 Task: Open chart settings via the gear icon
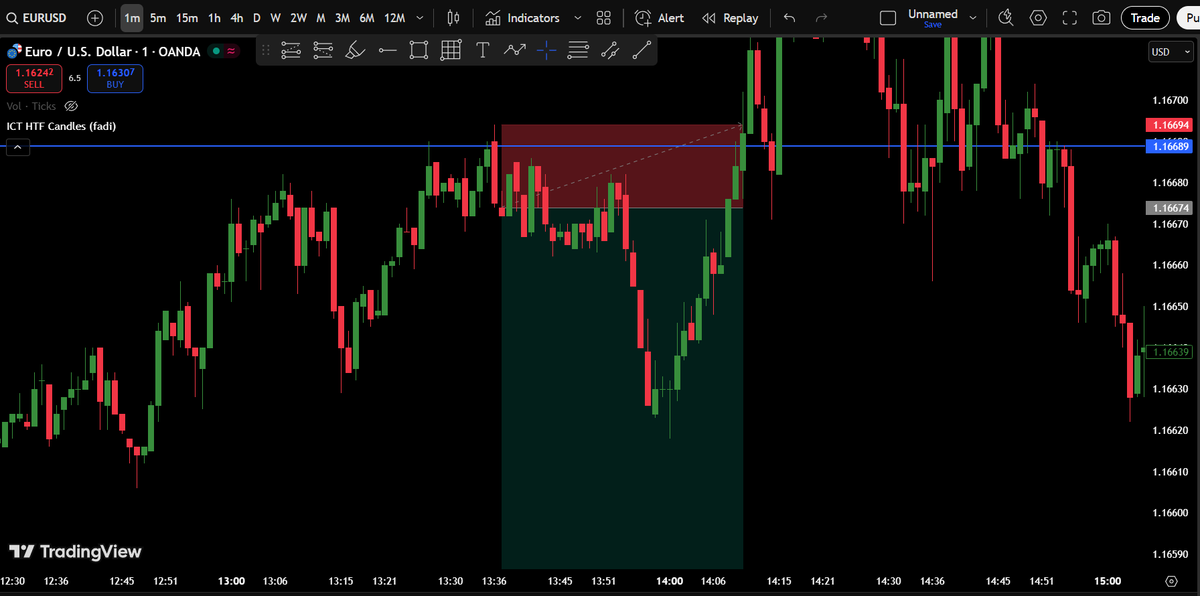(1038, 17)
